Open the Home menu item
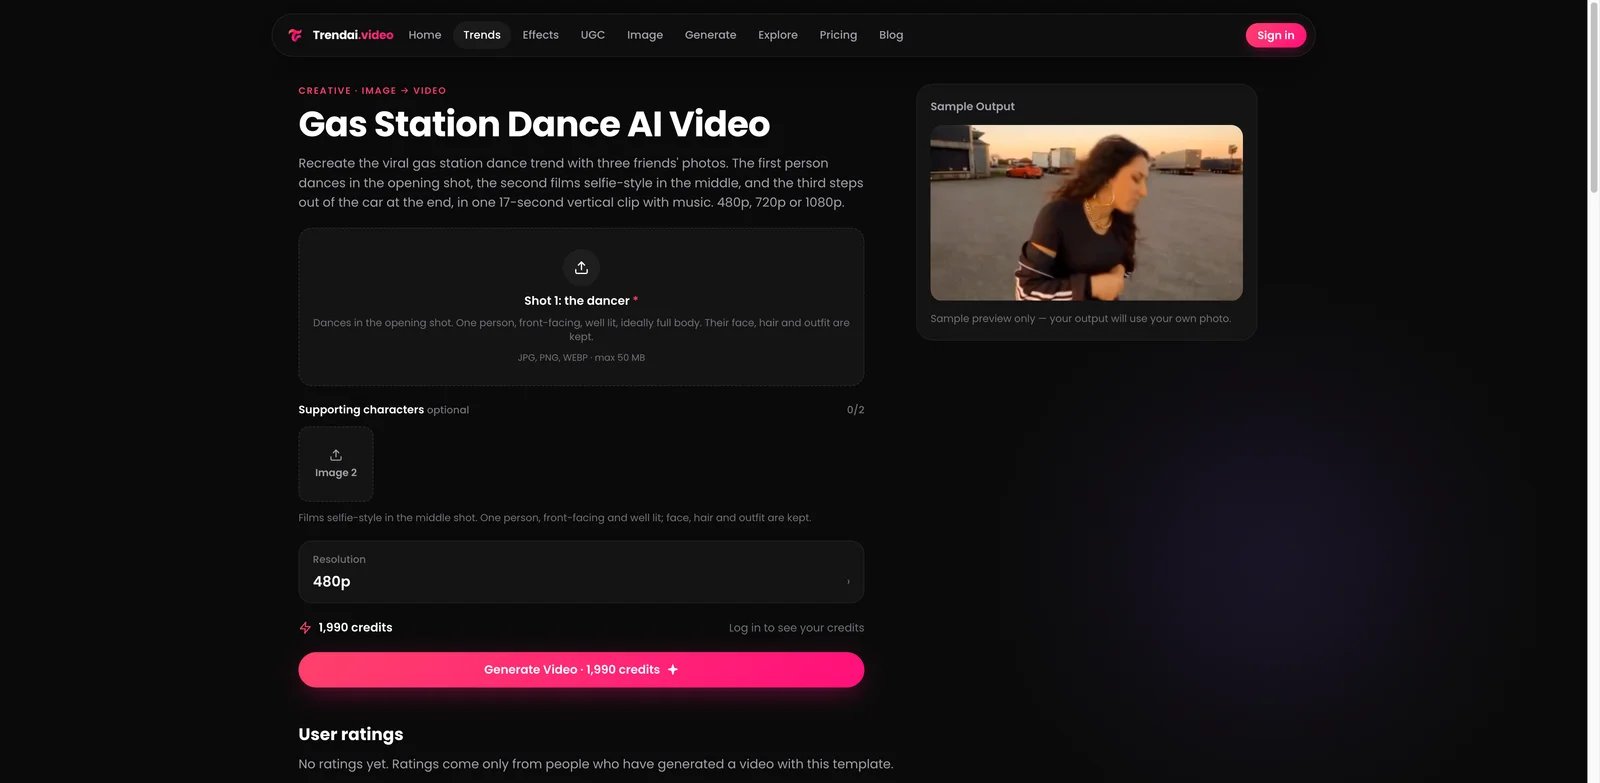The width and height of the screenshot is (1600, 783). 425,35
